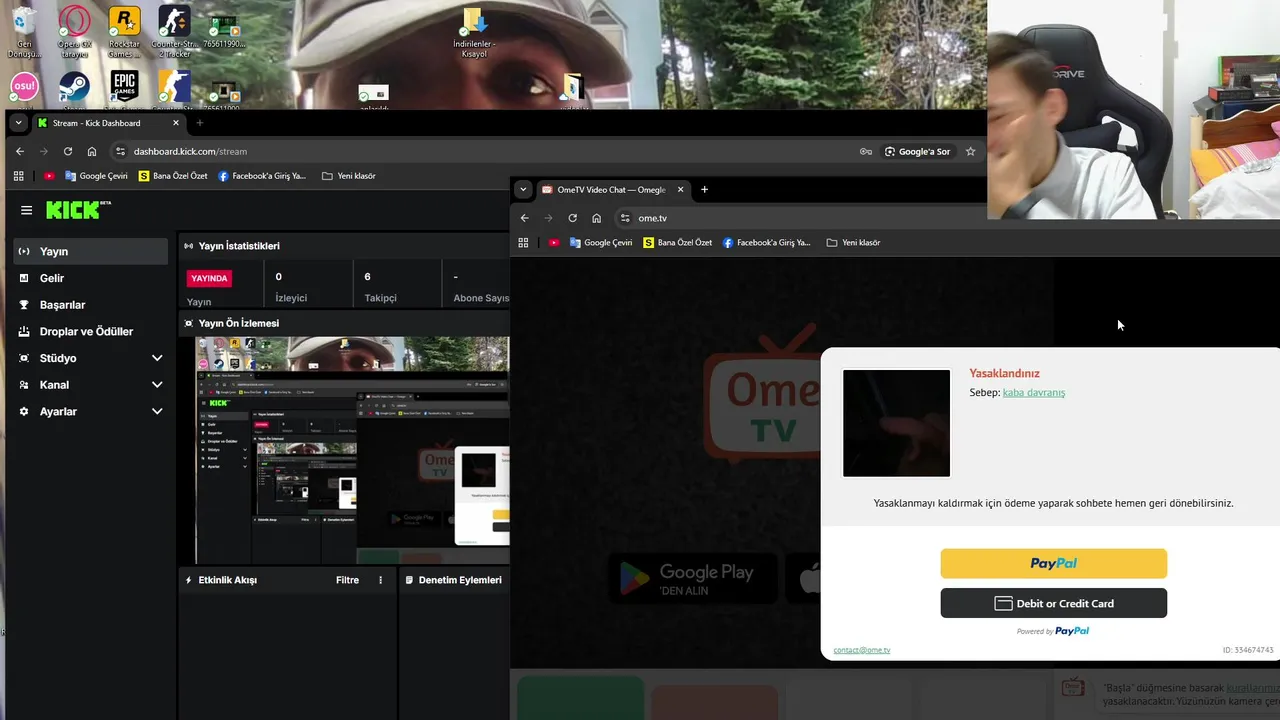Open the Epic Games desktop shortcut
1280x720 pixels.
click(124, 88)
